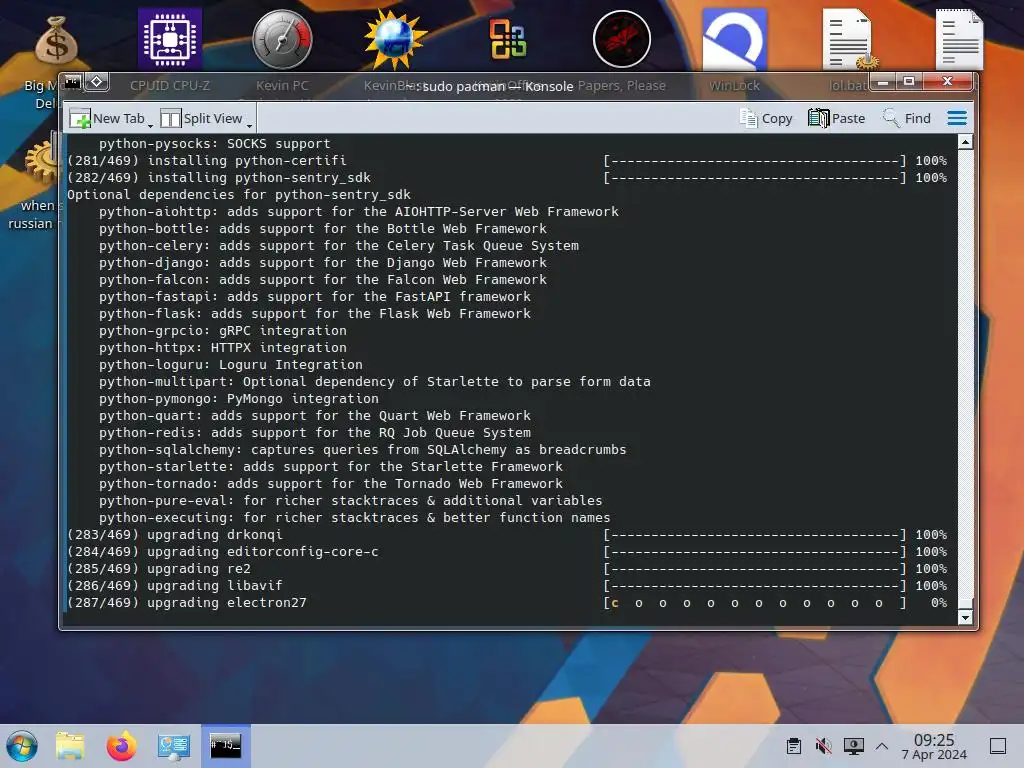
Task: Click the terminal scrollbar down arrow
Action: coord(965,617)
